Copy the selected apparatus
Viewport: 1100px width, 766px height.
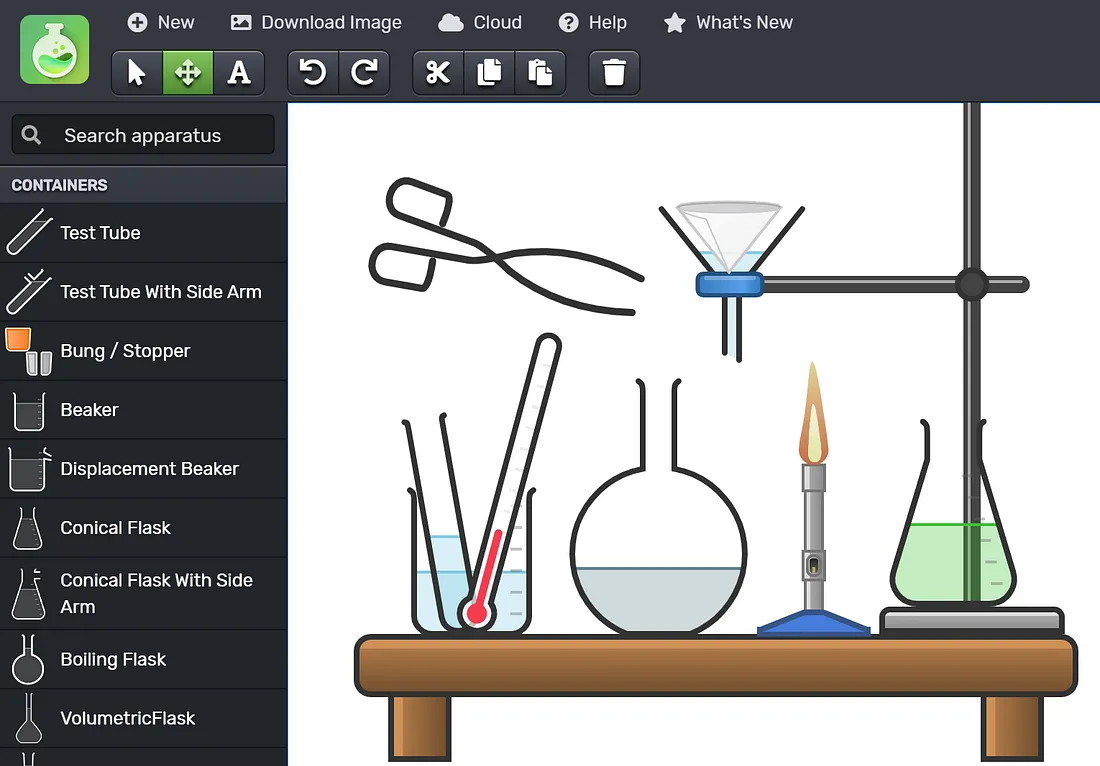tap(489, 72)
